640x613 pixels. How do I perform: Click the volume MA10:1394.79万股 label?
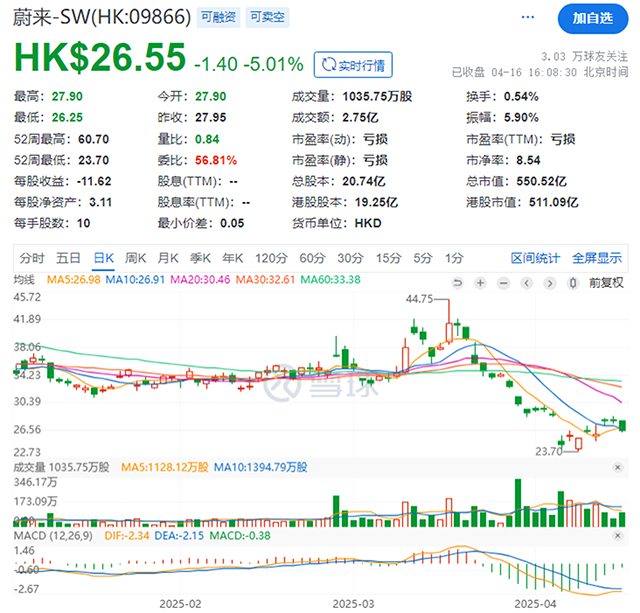coord(260,467)
